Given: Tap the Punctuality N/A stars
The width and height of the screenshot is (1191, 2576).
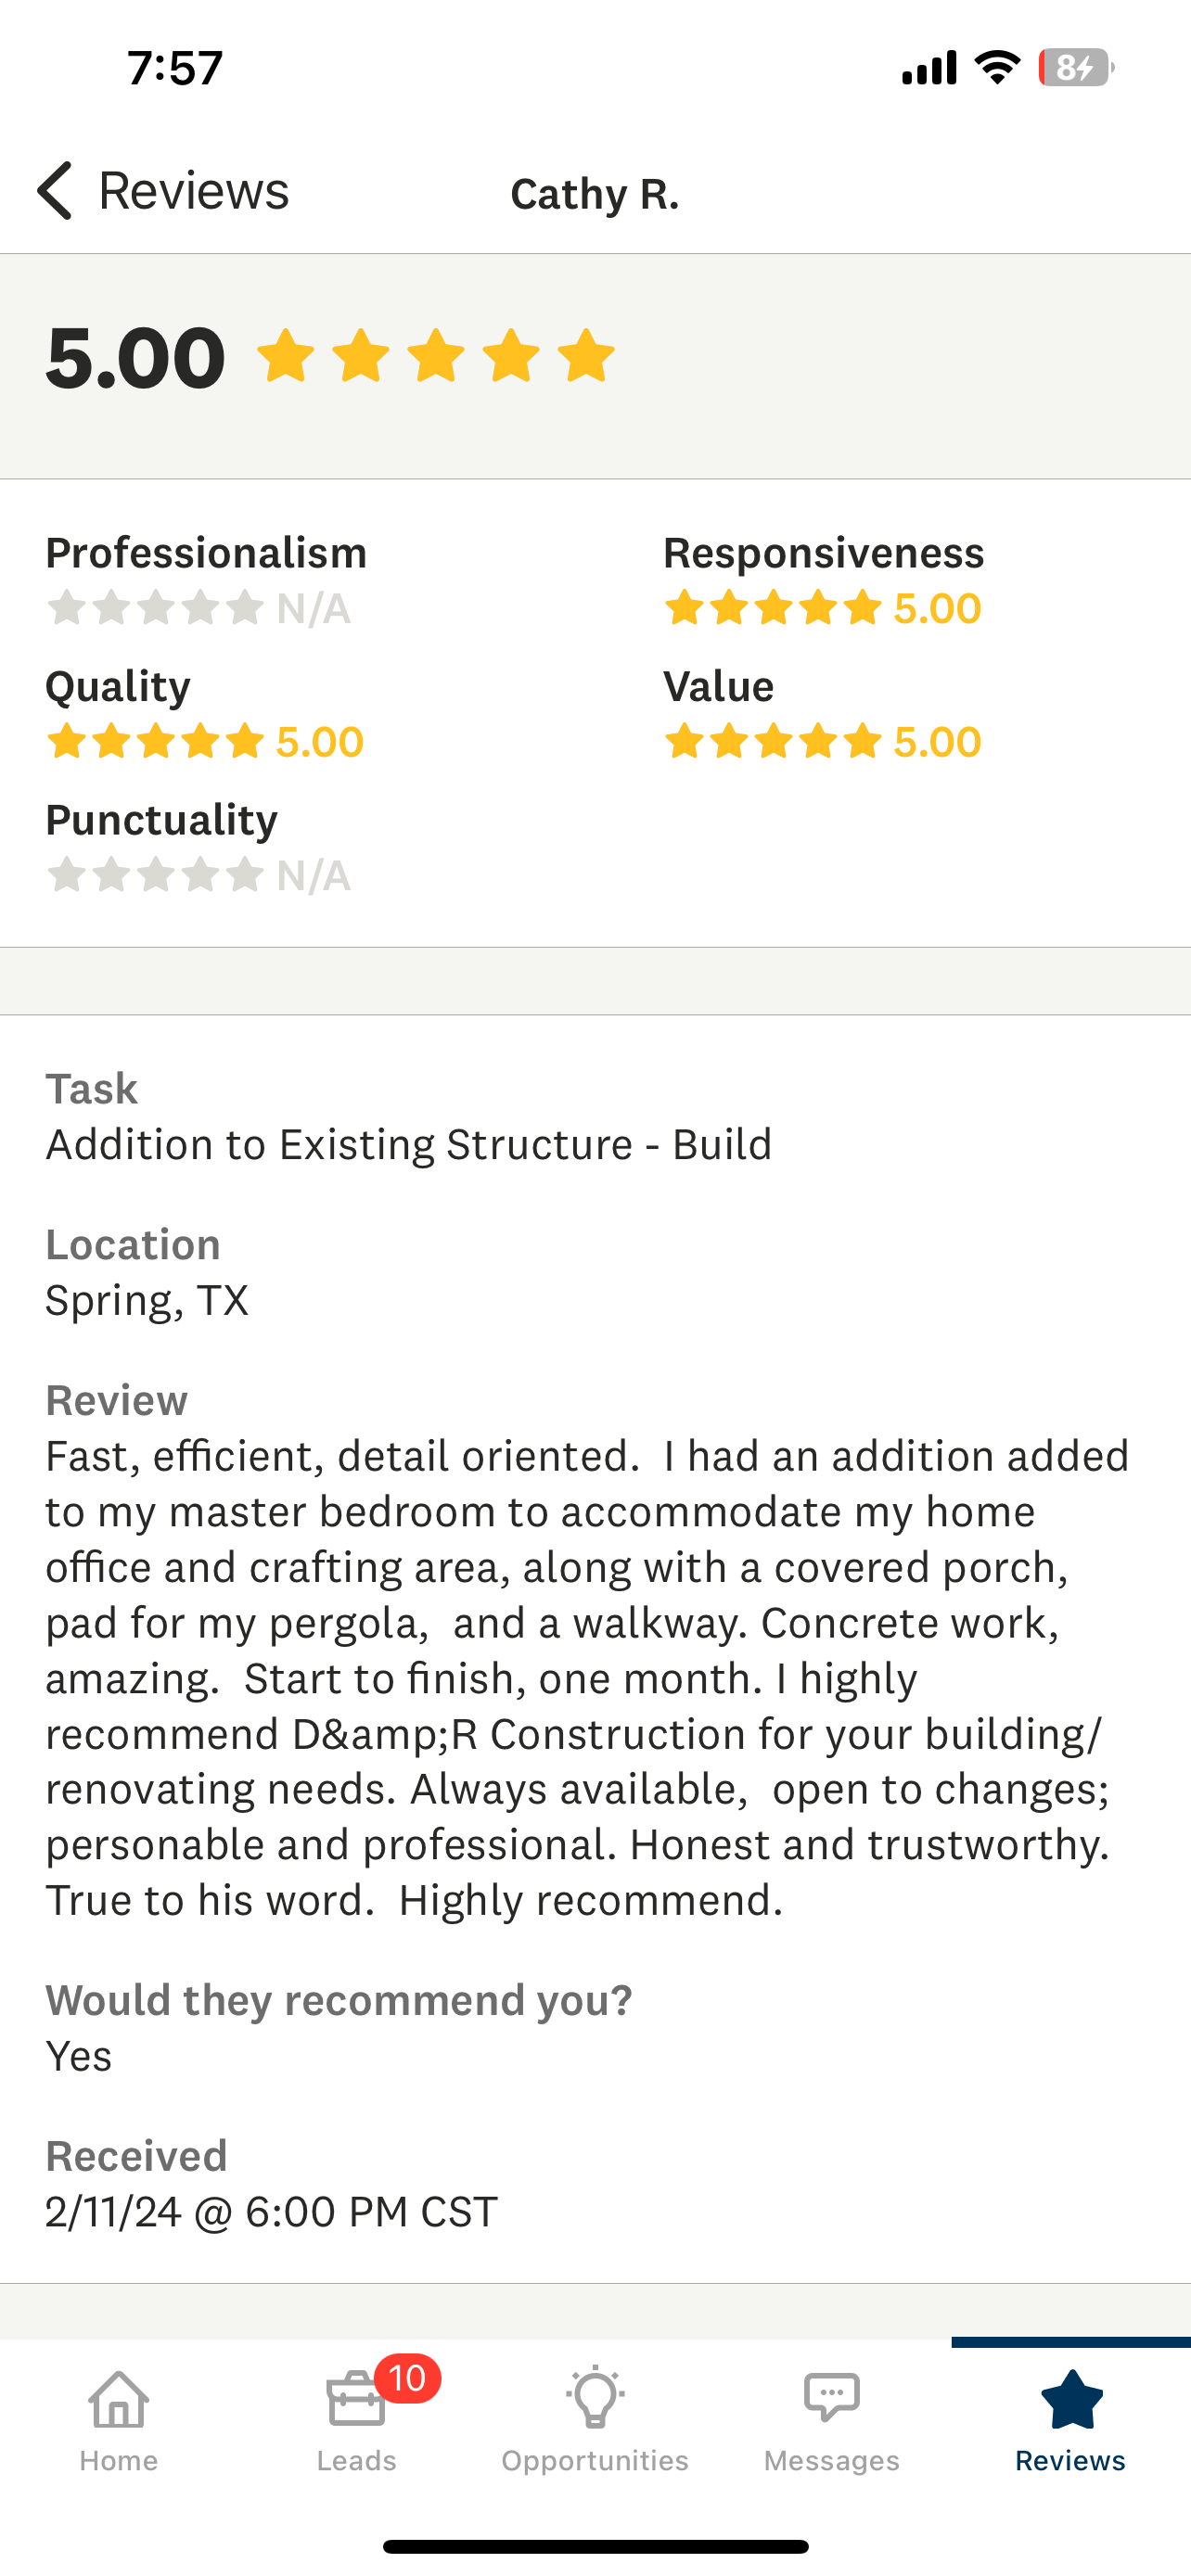Looking at the screenshot, I should [x=155, y=875].
